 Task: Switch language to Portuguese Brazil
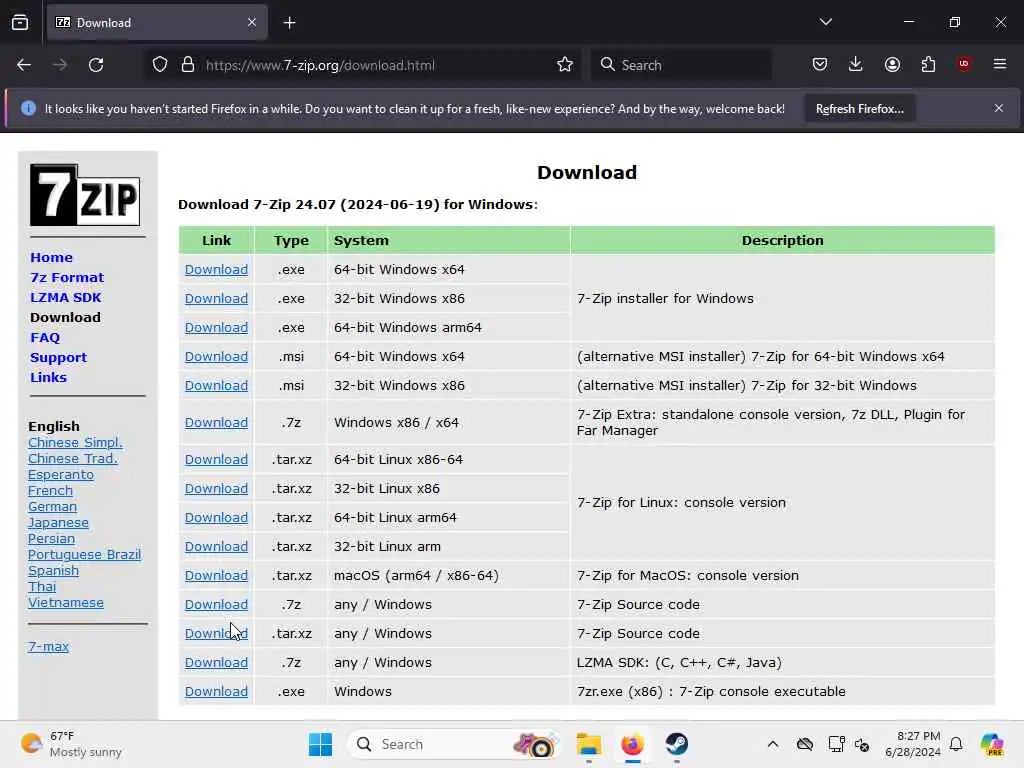click(84, 554)
